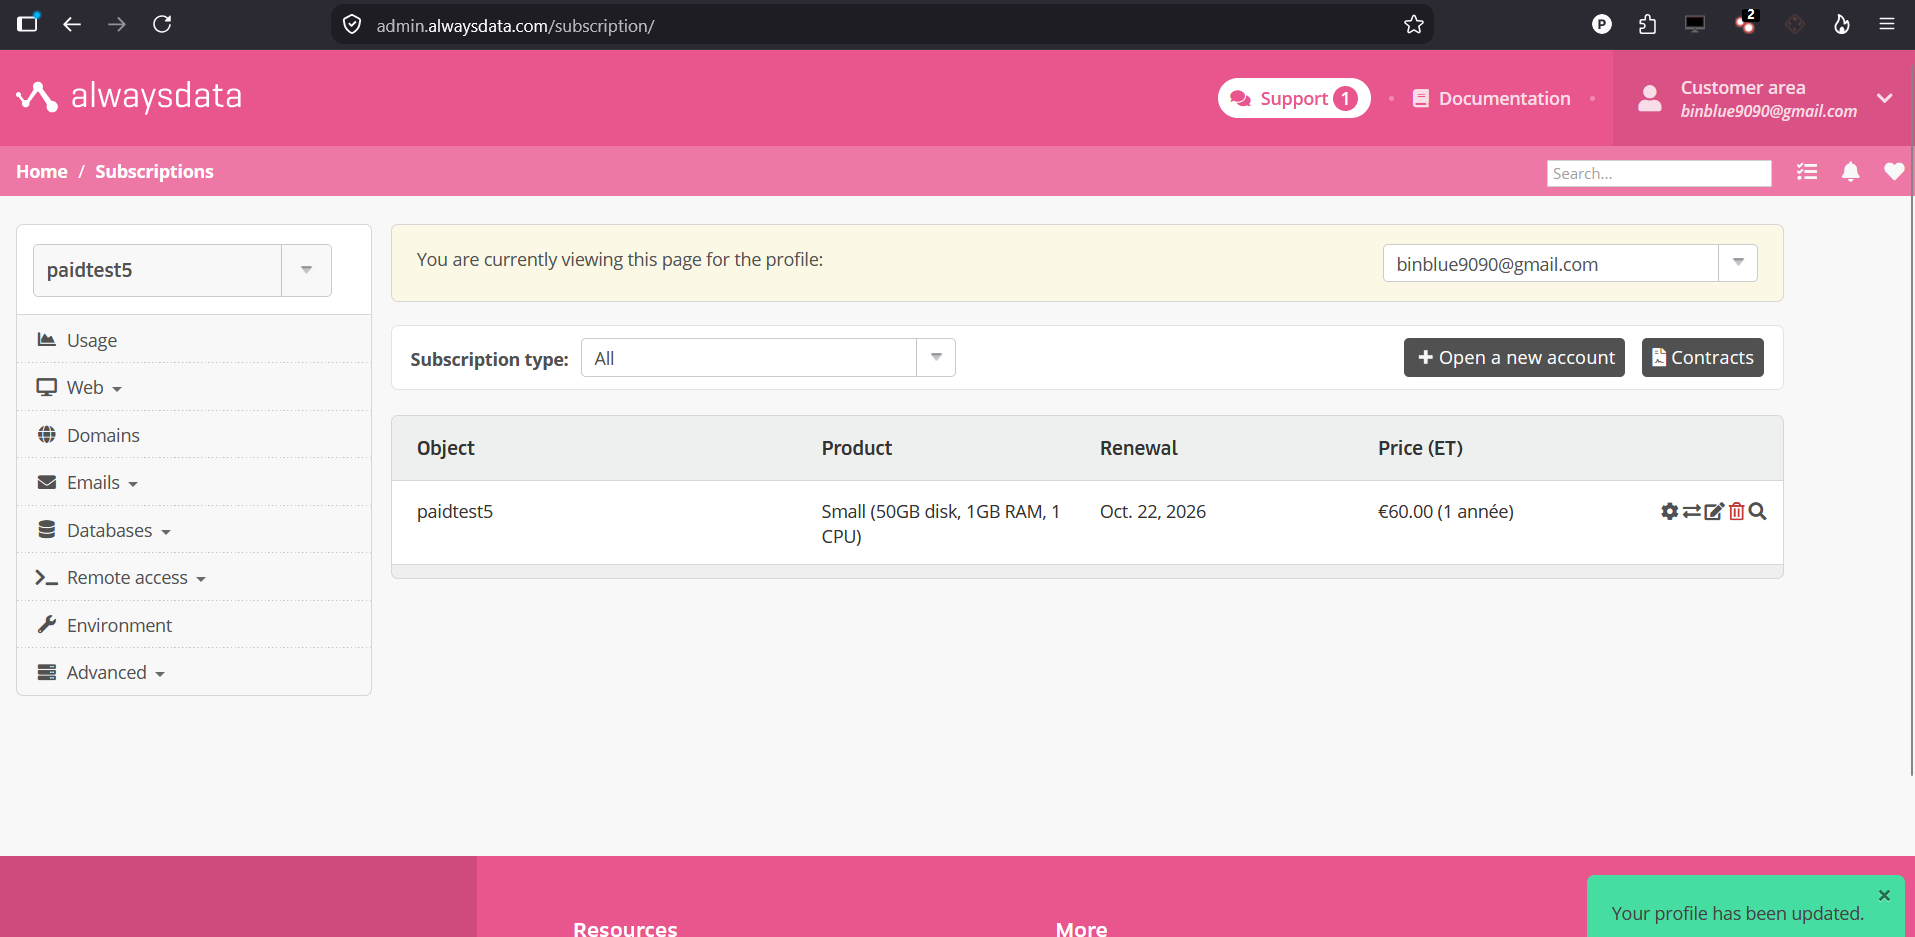
Task: Click the heart icon in the pink bar
Action: tap(1894, 172)
